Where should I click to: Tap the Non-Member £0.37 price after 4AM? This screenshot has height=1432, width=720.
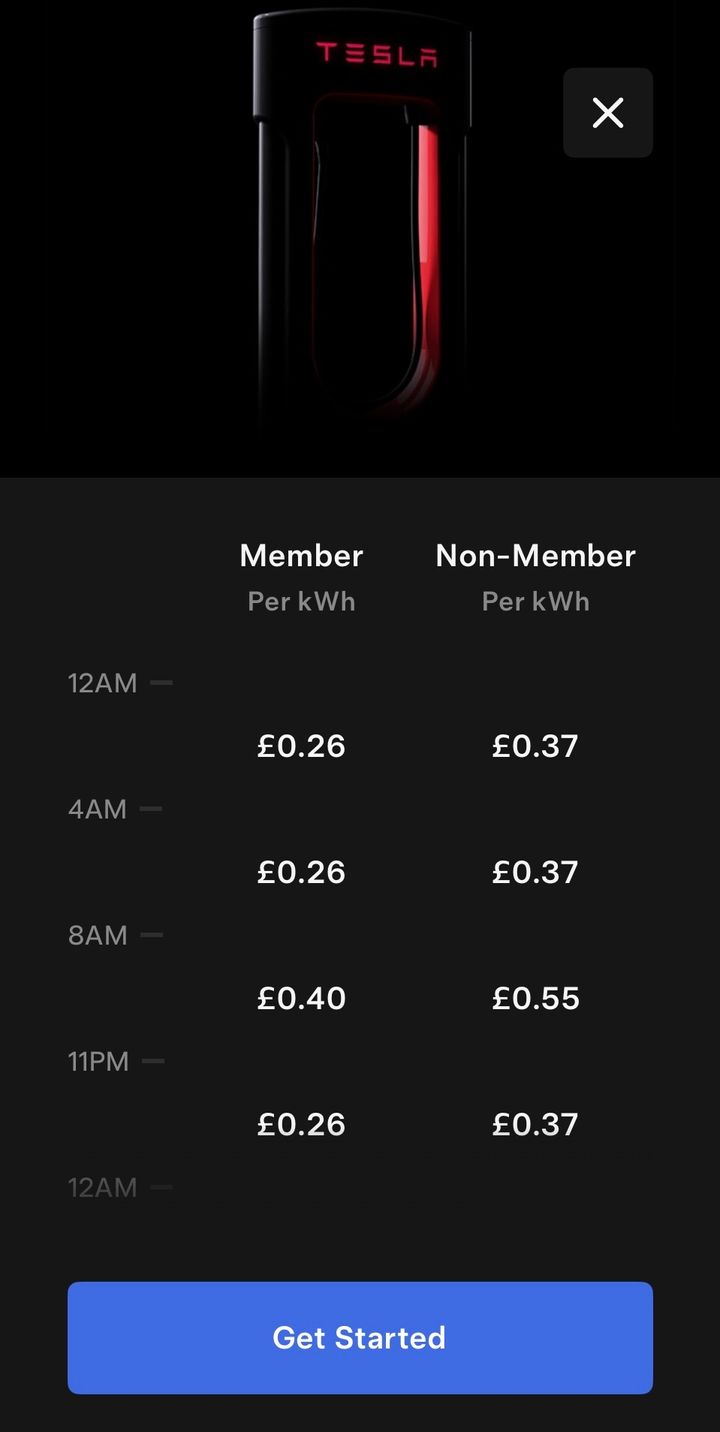point(535,872)
